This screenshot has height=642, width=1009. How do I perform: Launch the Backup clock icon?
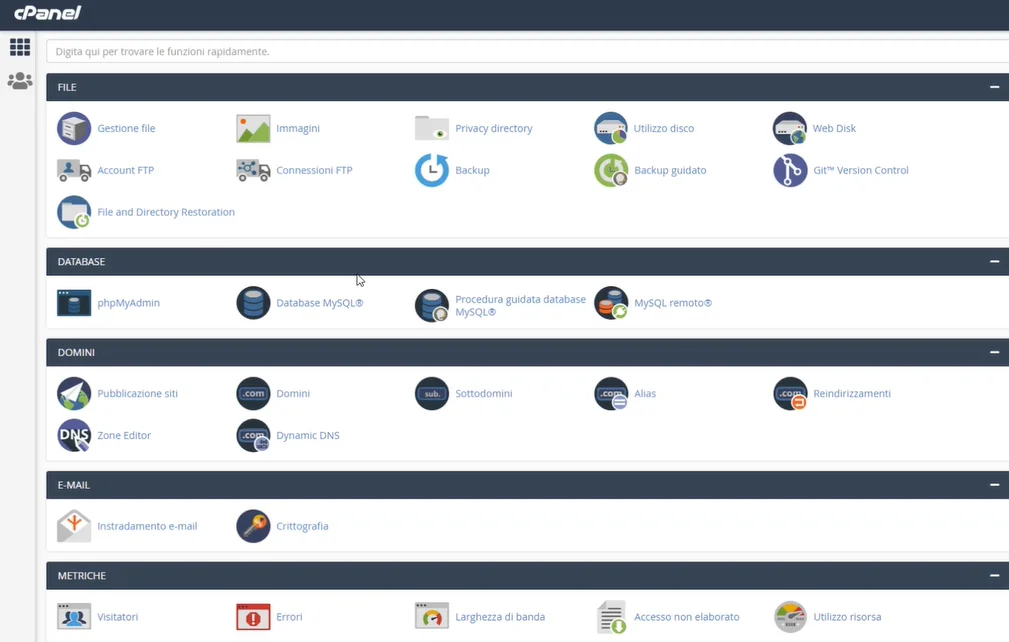coord(432,170)
